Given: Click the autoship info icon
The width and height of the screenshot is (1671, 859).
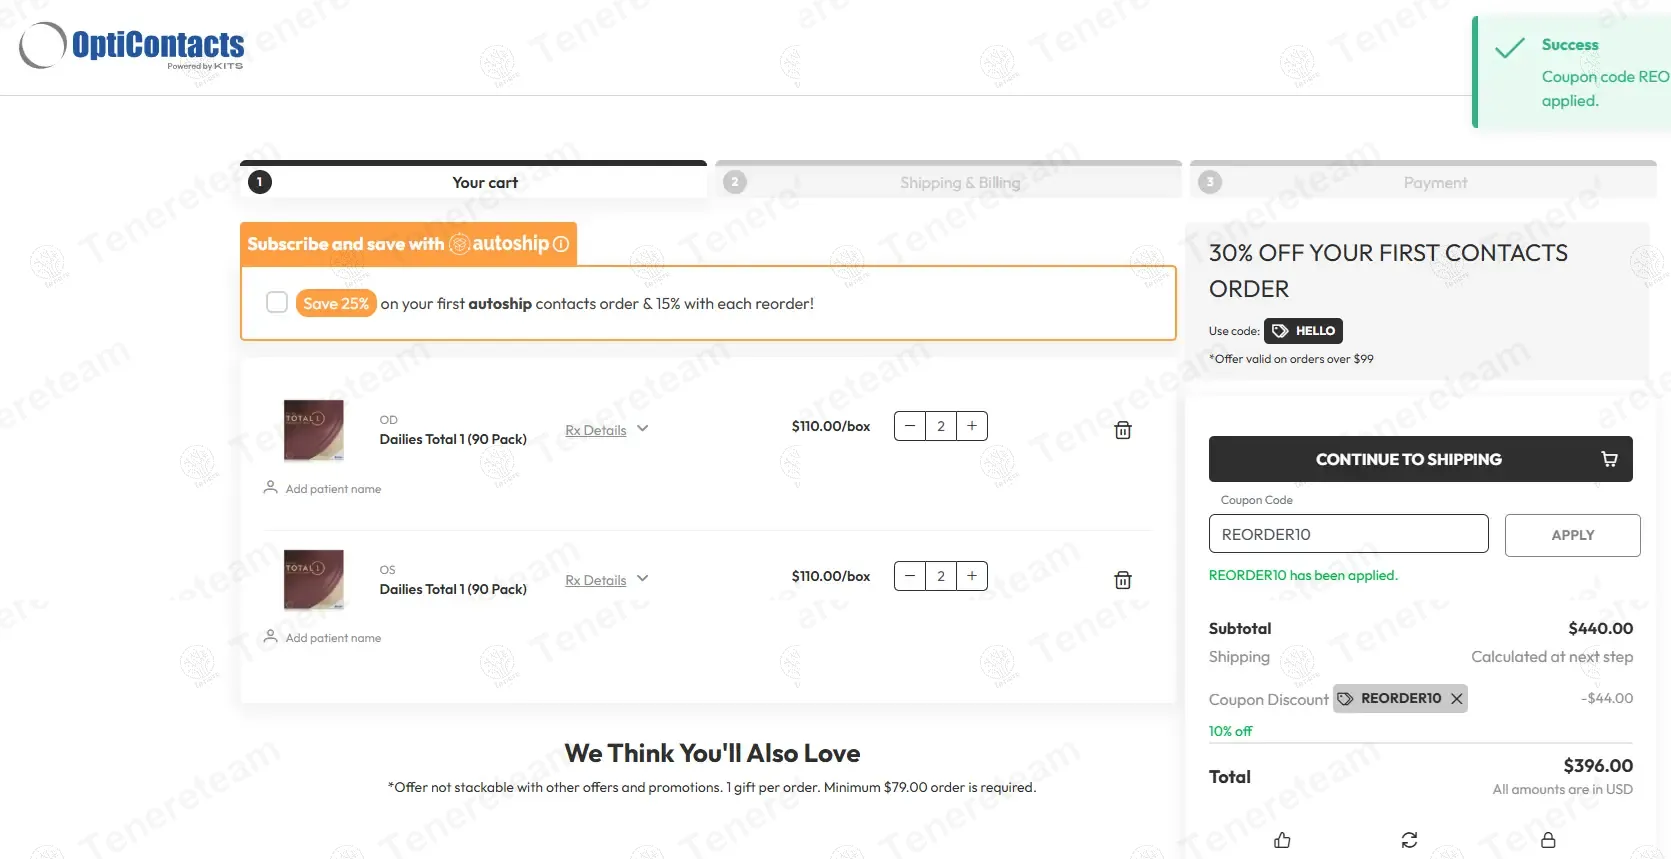Looking at the screenshot, I should (561, 244).
